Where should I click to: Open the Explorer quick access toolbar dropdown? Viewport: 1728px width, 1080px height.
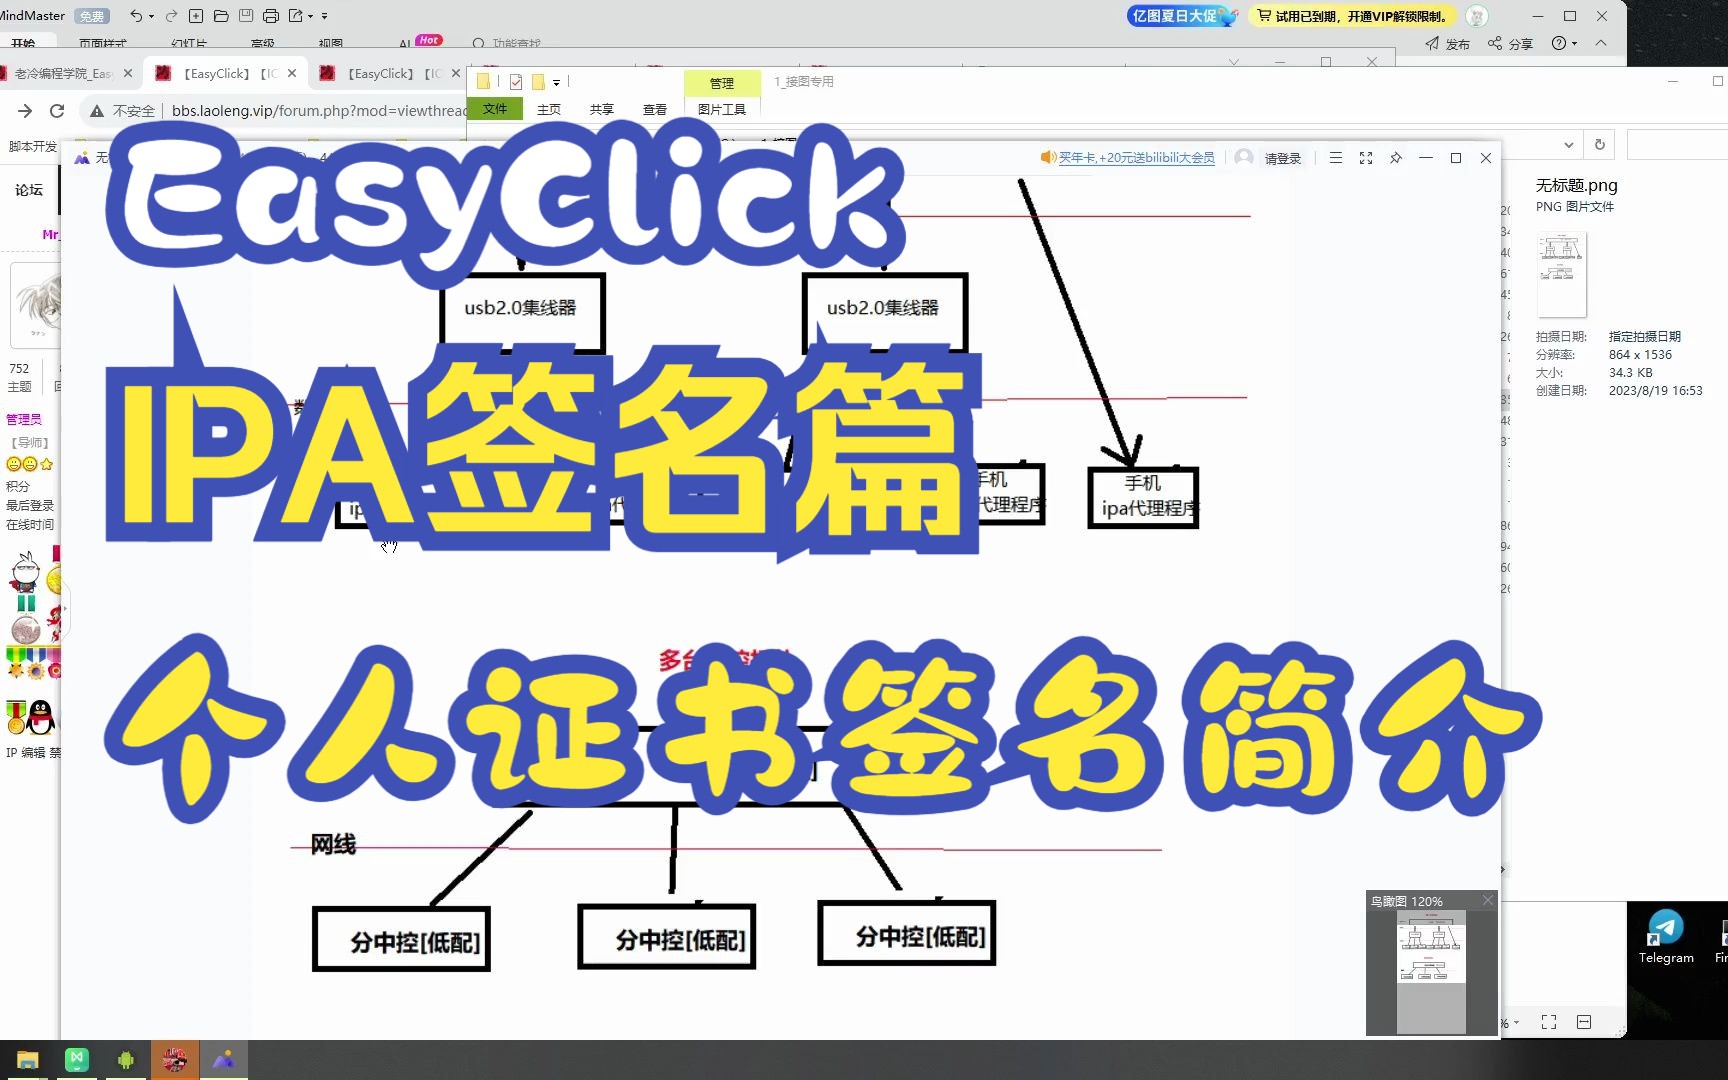point(556,83)
